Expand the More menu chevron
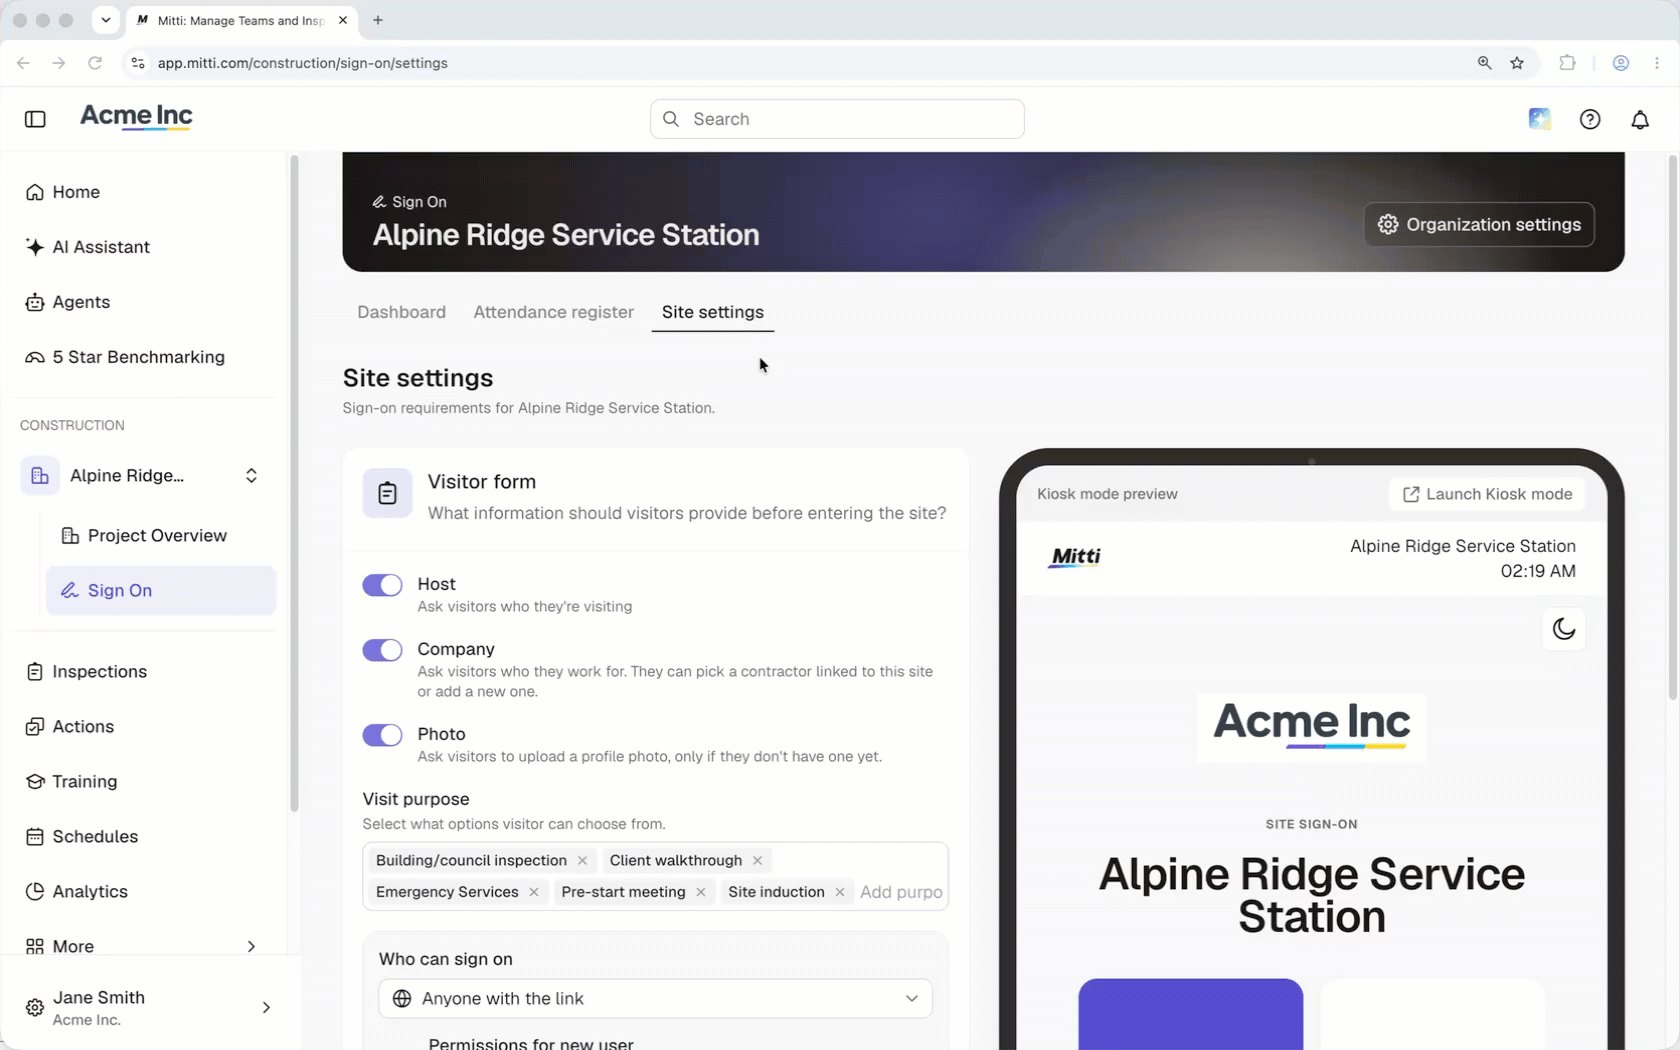The image size is (1680, 1050). click(251, 946)
